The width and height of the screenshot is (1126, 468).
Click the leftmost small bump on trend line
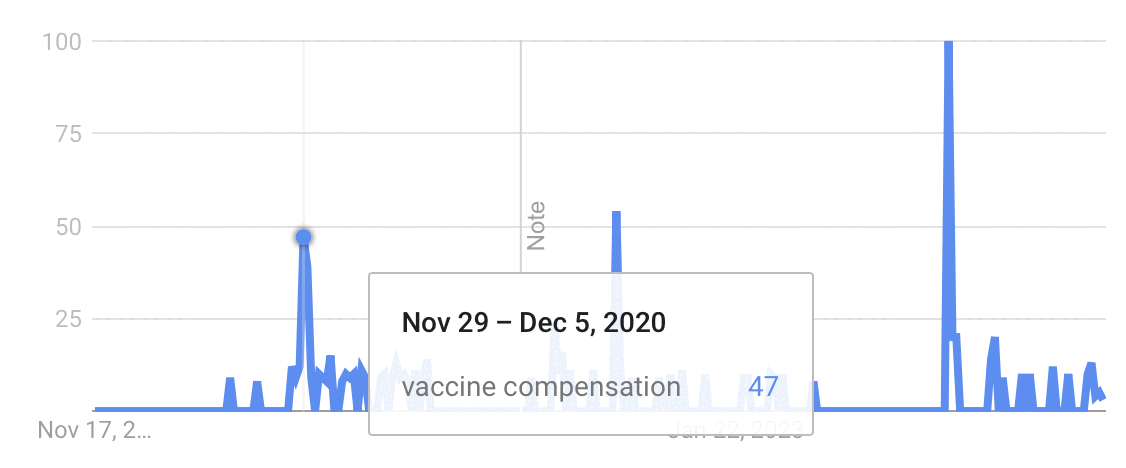click(230, 380)
